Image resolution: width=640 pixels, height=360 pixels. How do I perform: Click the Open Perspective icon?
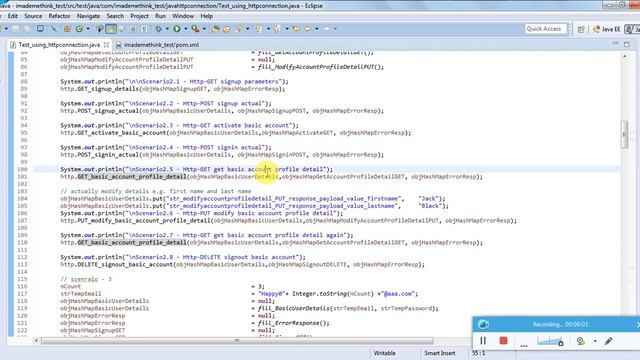click(581, 29)
